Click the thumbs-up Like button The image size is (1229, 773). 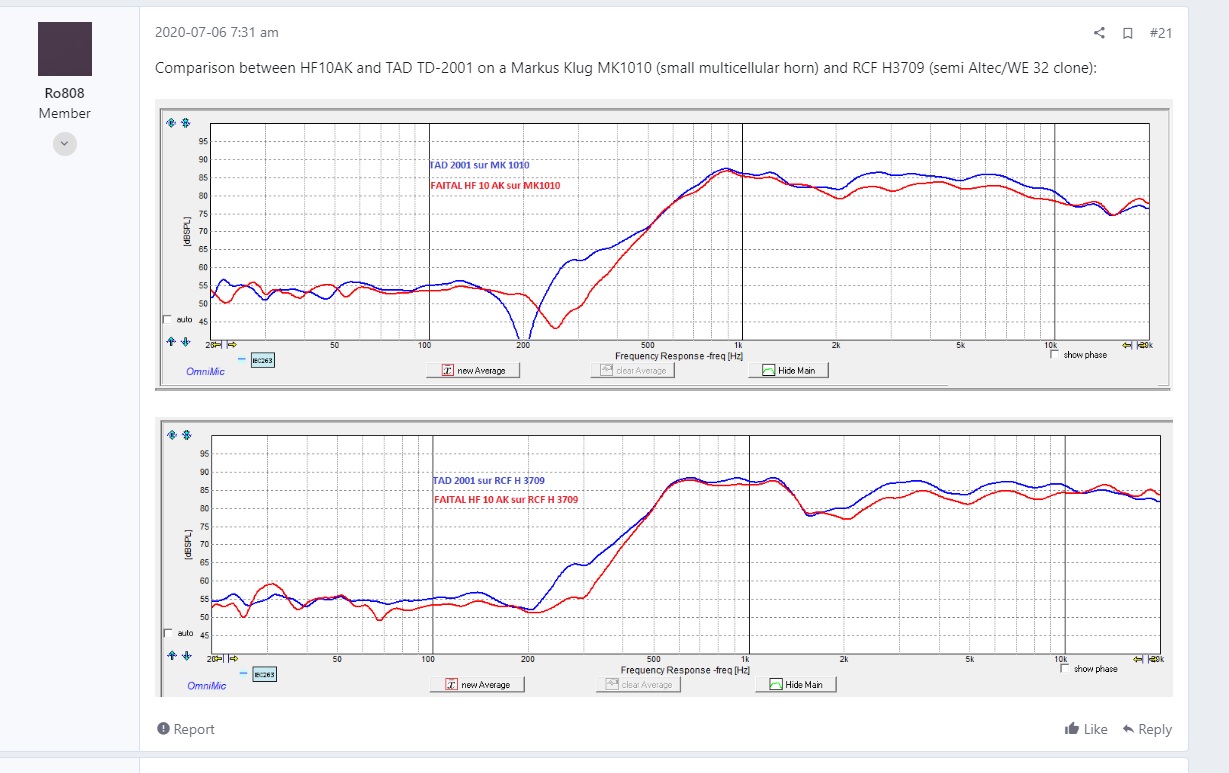1086,729
